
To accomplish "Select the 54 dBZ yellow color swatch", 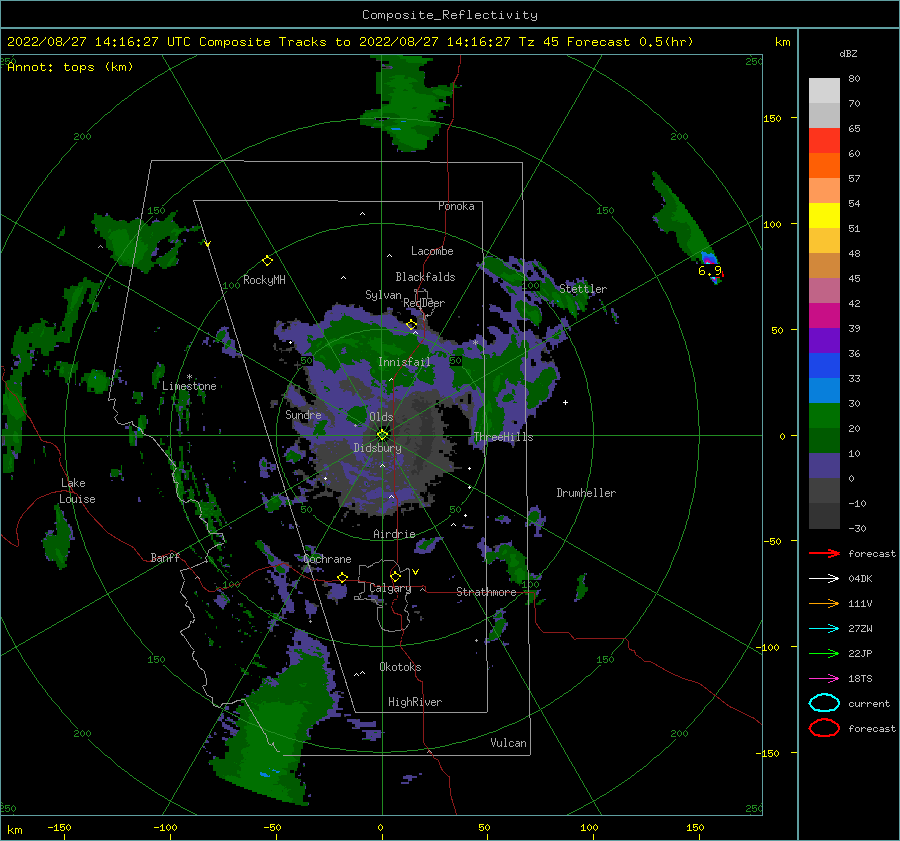I will point(824,215).
